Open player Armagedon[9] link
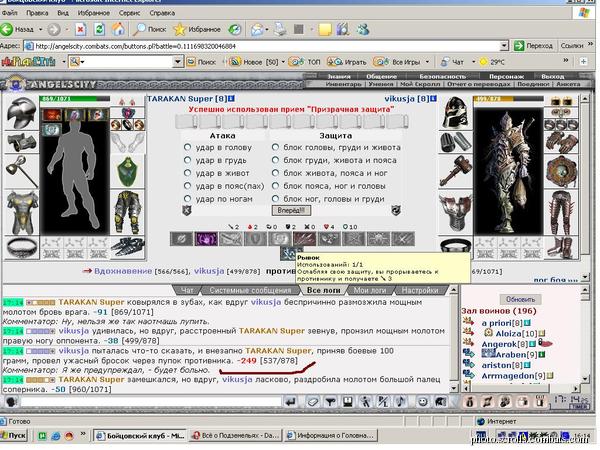600x450 pixels. coord(514,376)
